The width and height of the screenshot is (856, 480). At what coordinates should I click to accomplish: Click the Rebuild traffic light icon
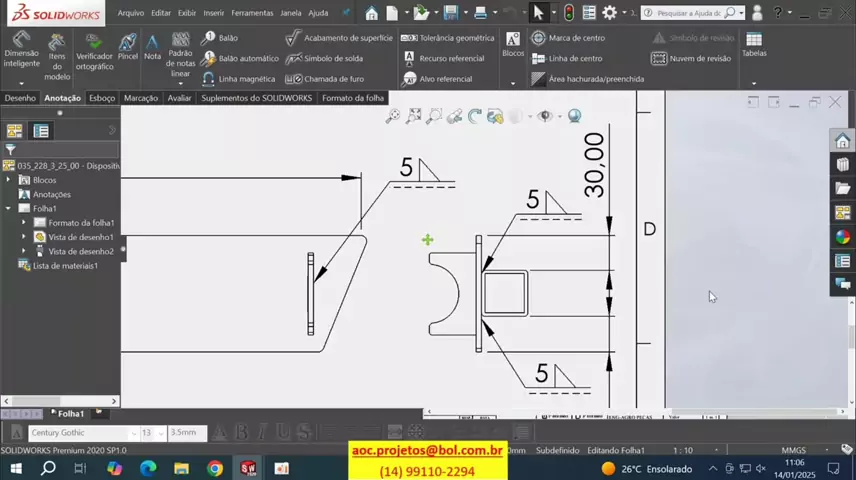coord(569,13)
